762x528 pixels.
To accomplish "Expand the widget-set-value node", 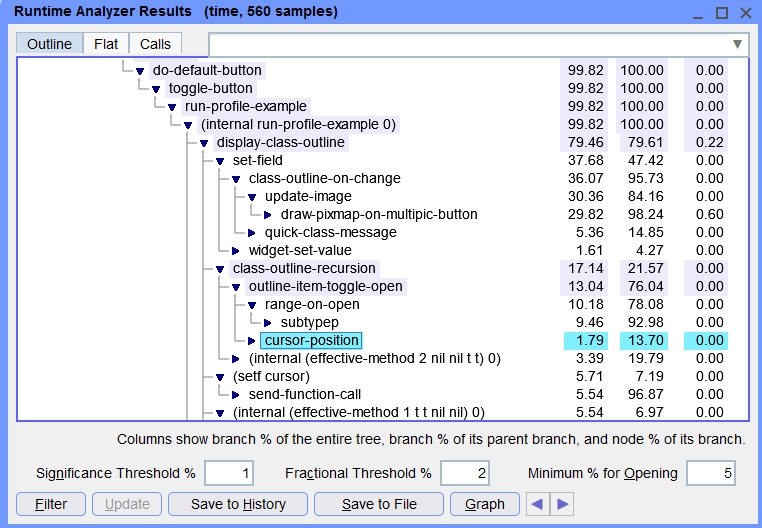I will 236,251.
